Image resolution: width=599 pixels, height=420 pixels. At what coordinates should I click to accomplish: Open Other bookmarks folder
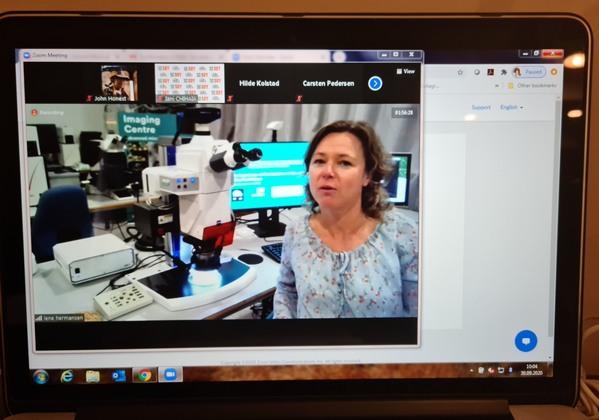[532, 86]
